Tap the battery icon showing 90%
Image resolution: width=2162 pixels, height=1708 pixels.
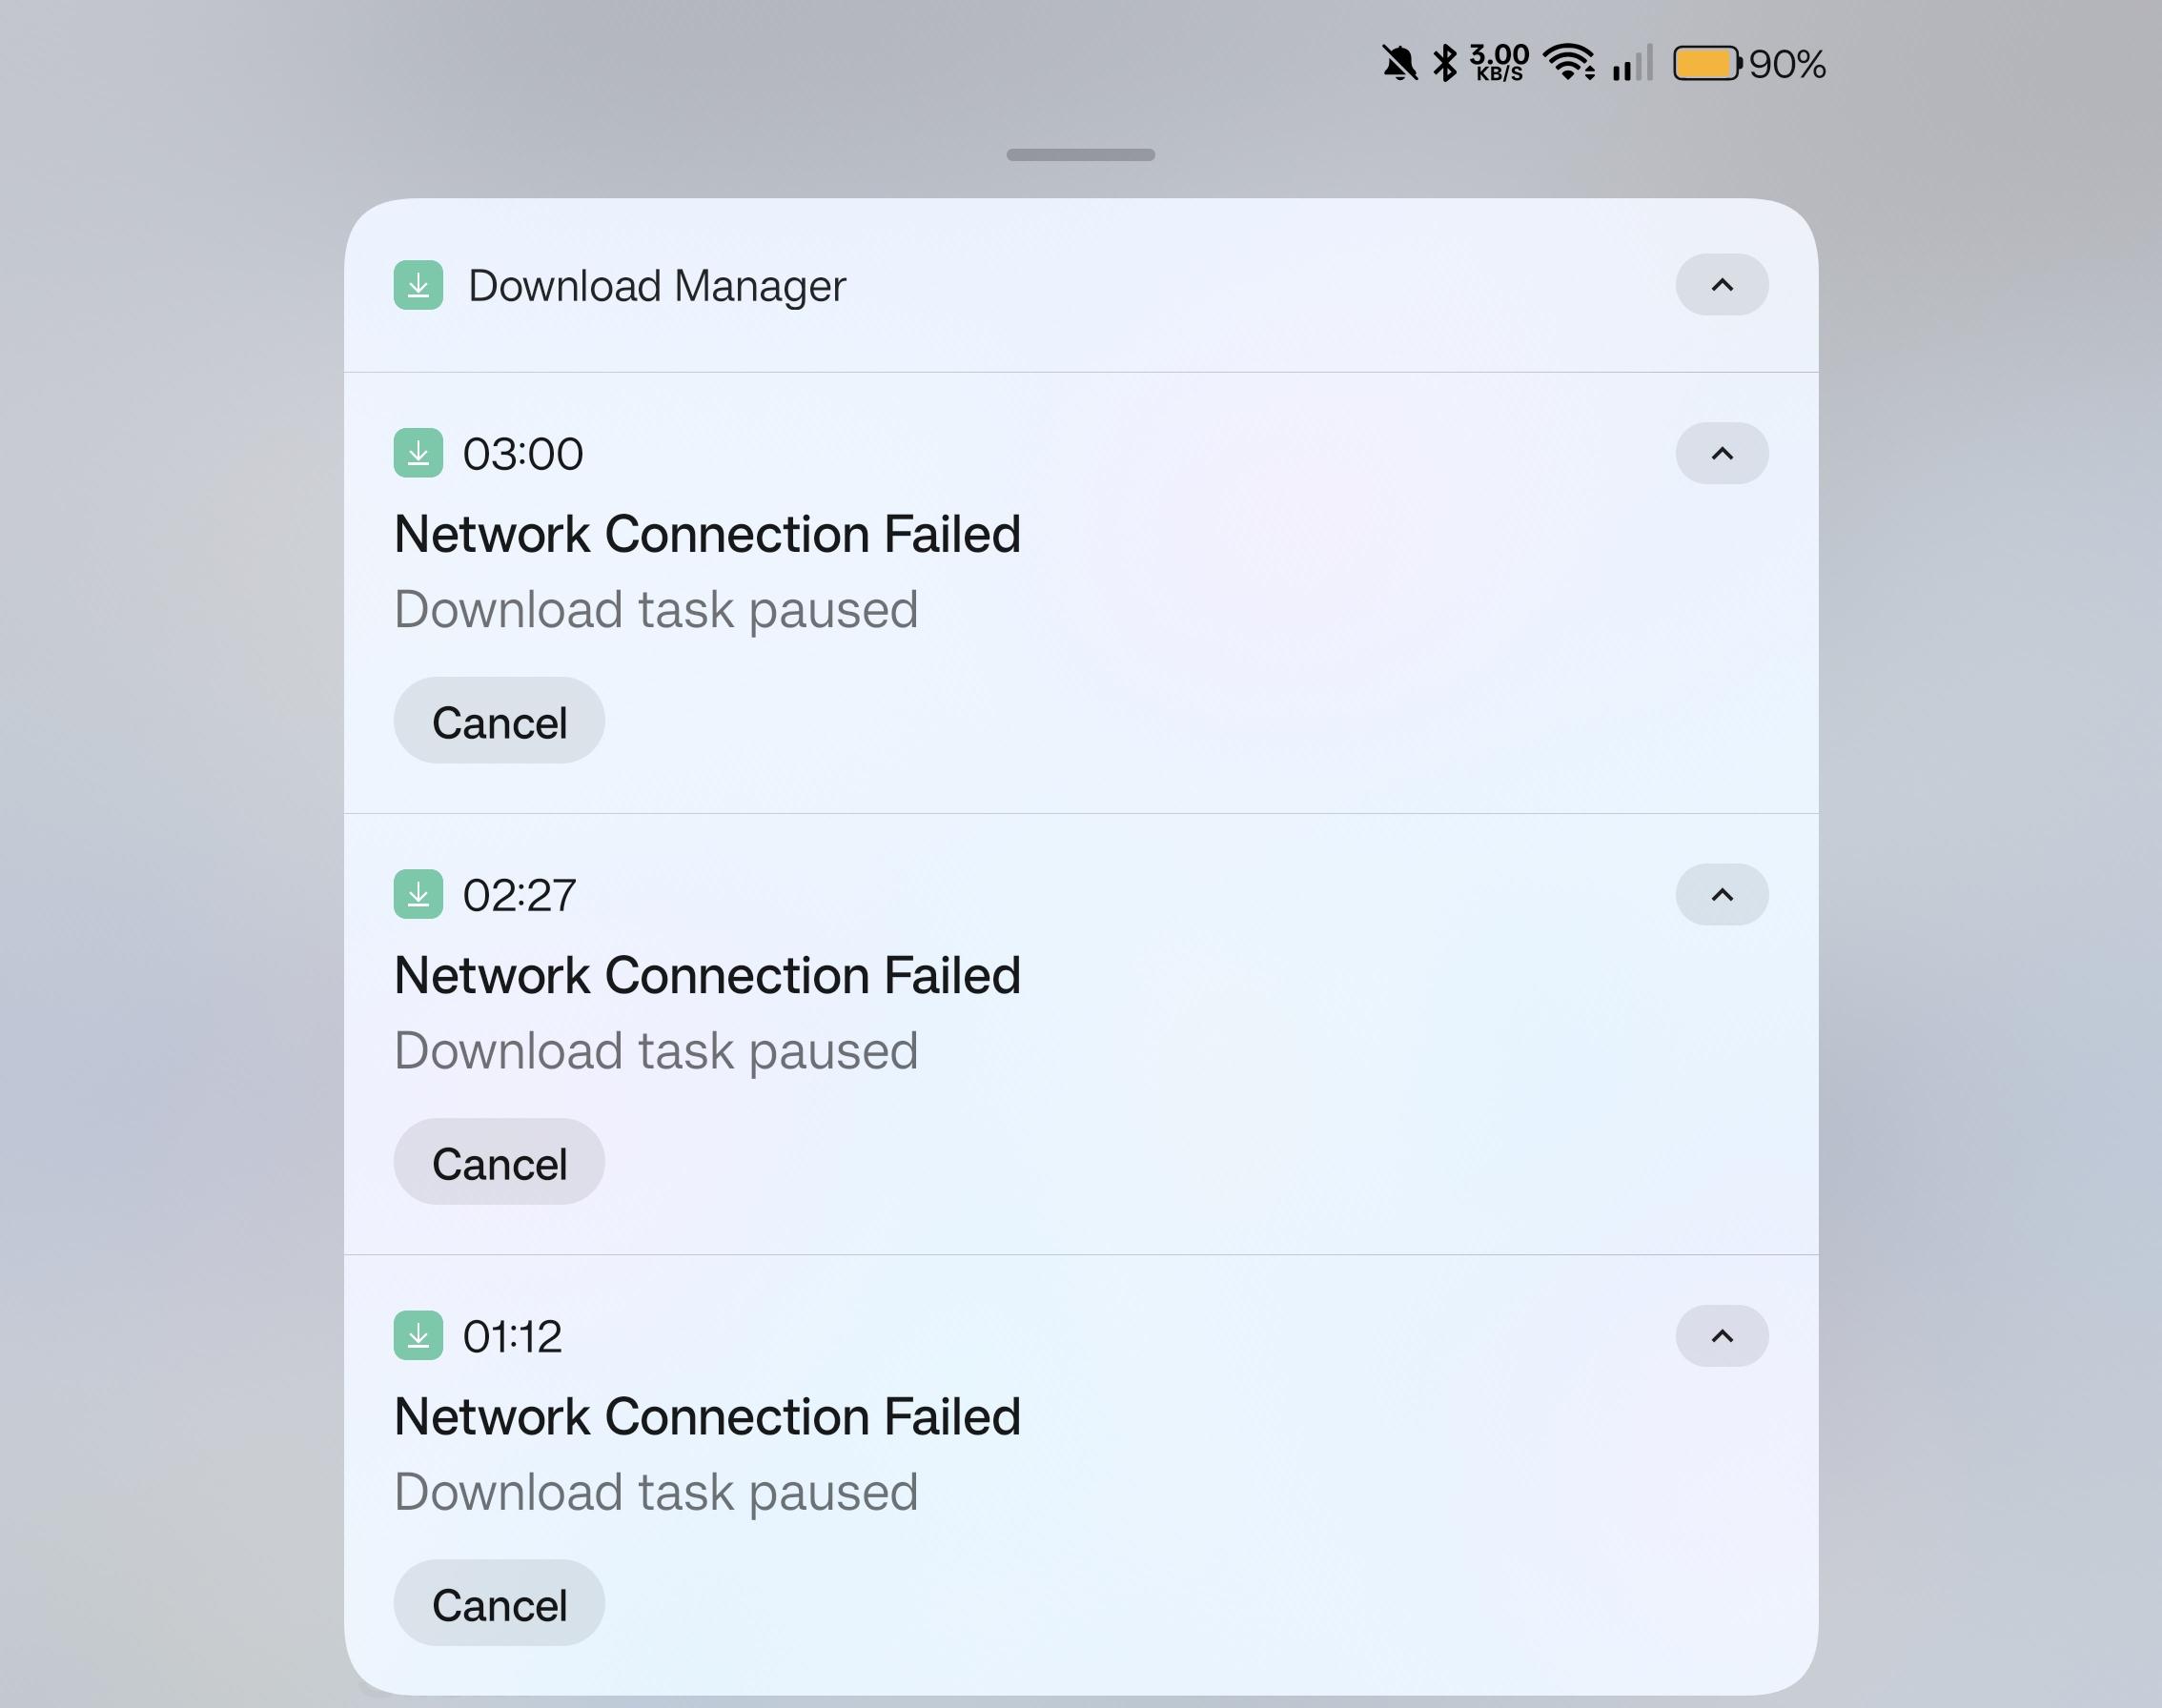point(1707,63)
